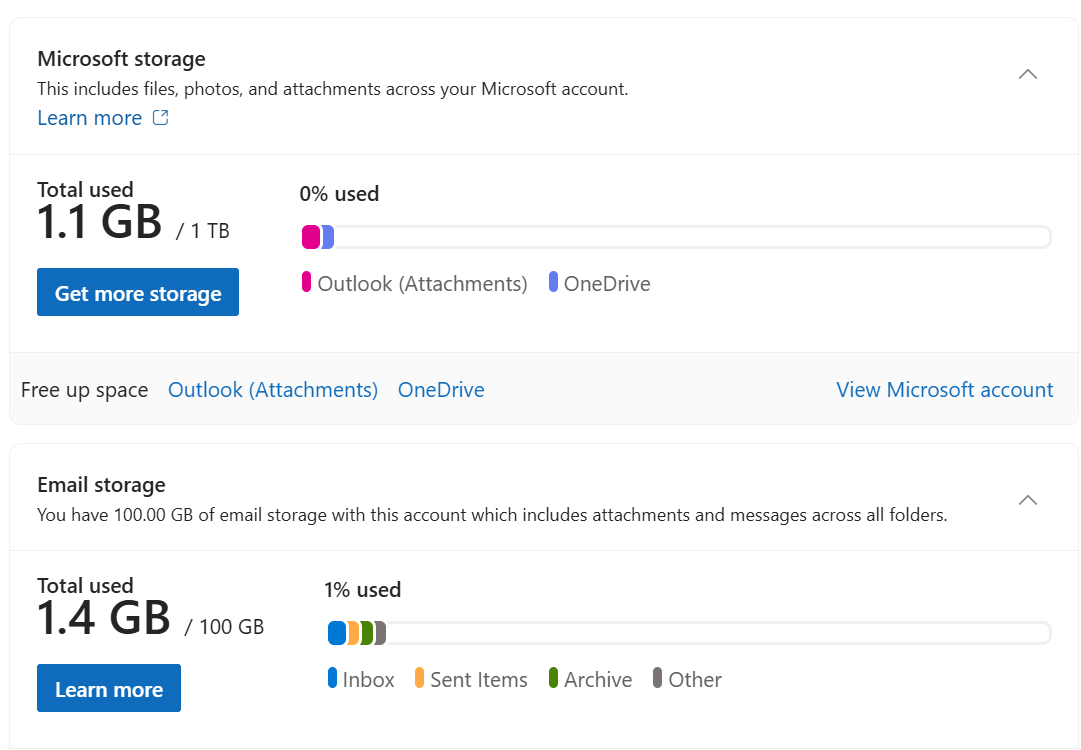1081x750 pixels.
Task: Click the 1% used text
Action: pyautogui.click(x=363, y=589)
